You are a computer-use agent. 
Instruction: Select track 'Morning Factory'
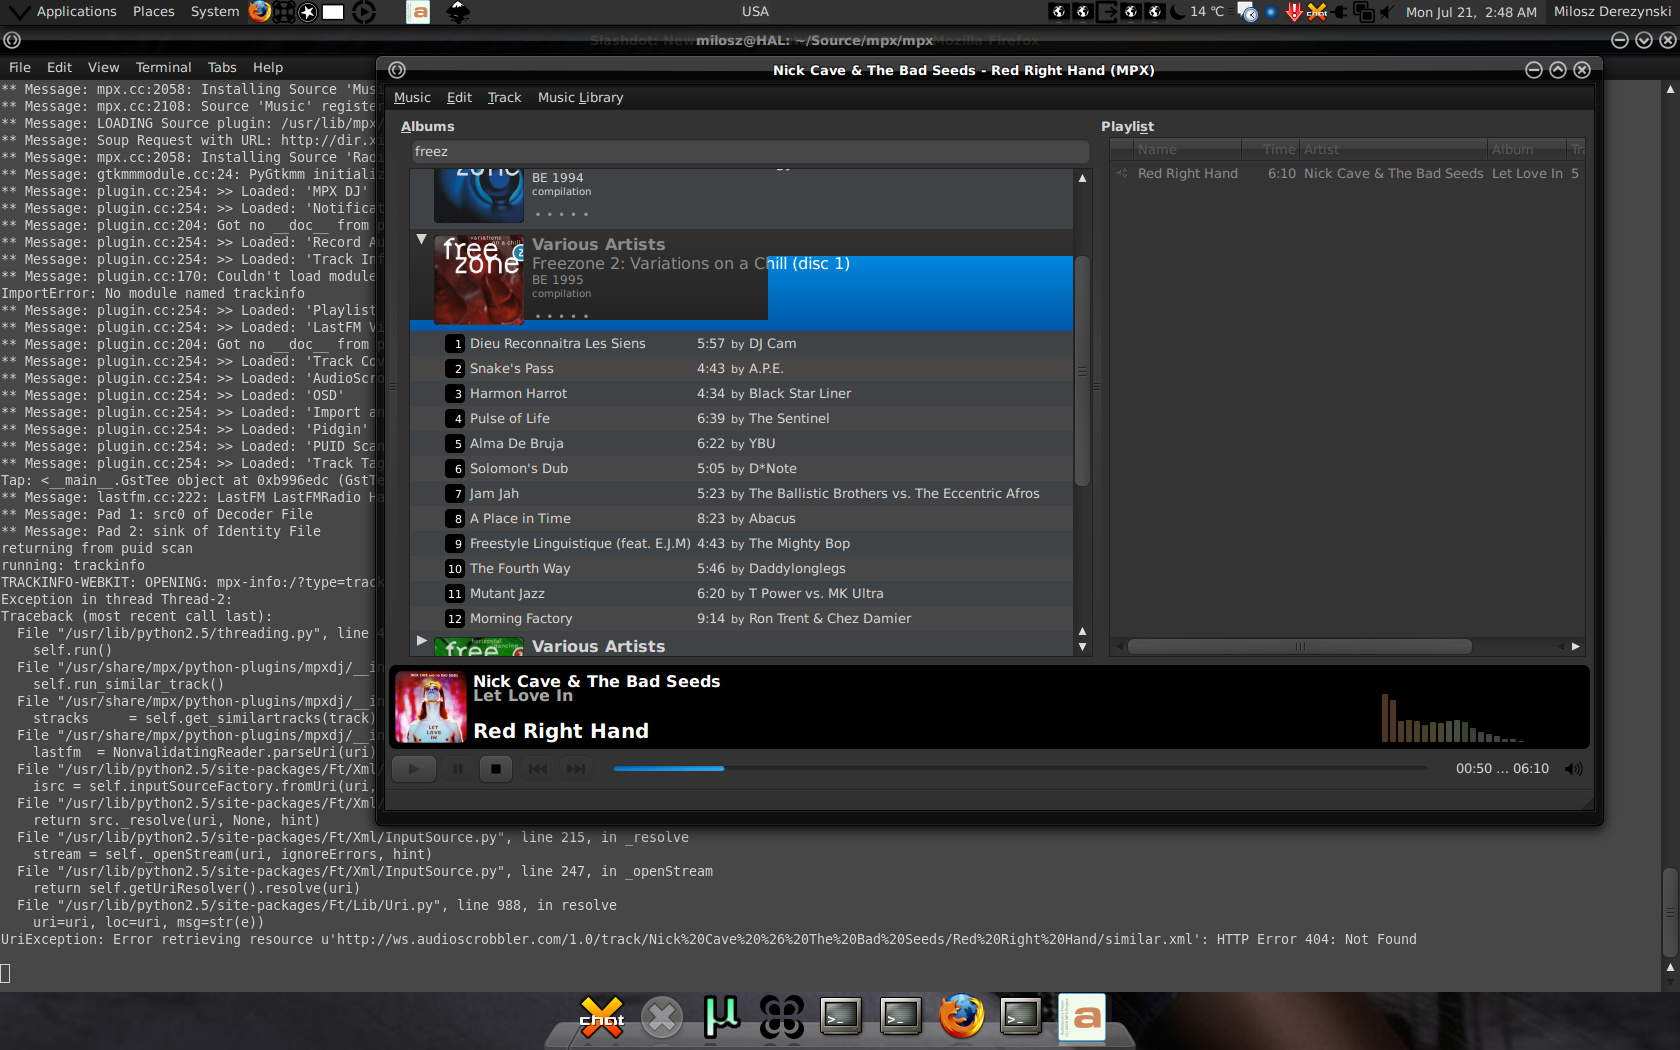click(x=741, y=619)
